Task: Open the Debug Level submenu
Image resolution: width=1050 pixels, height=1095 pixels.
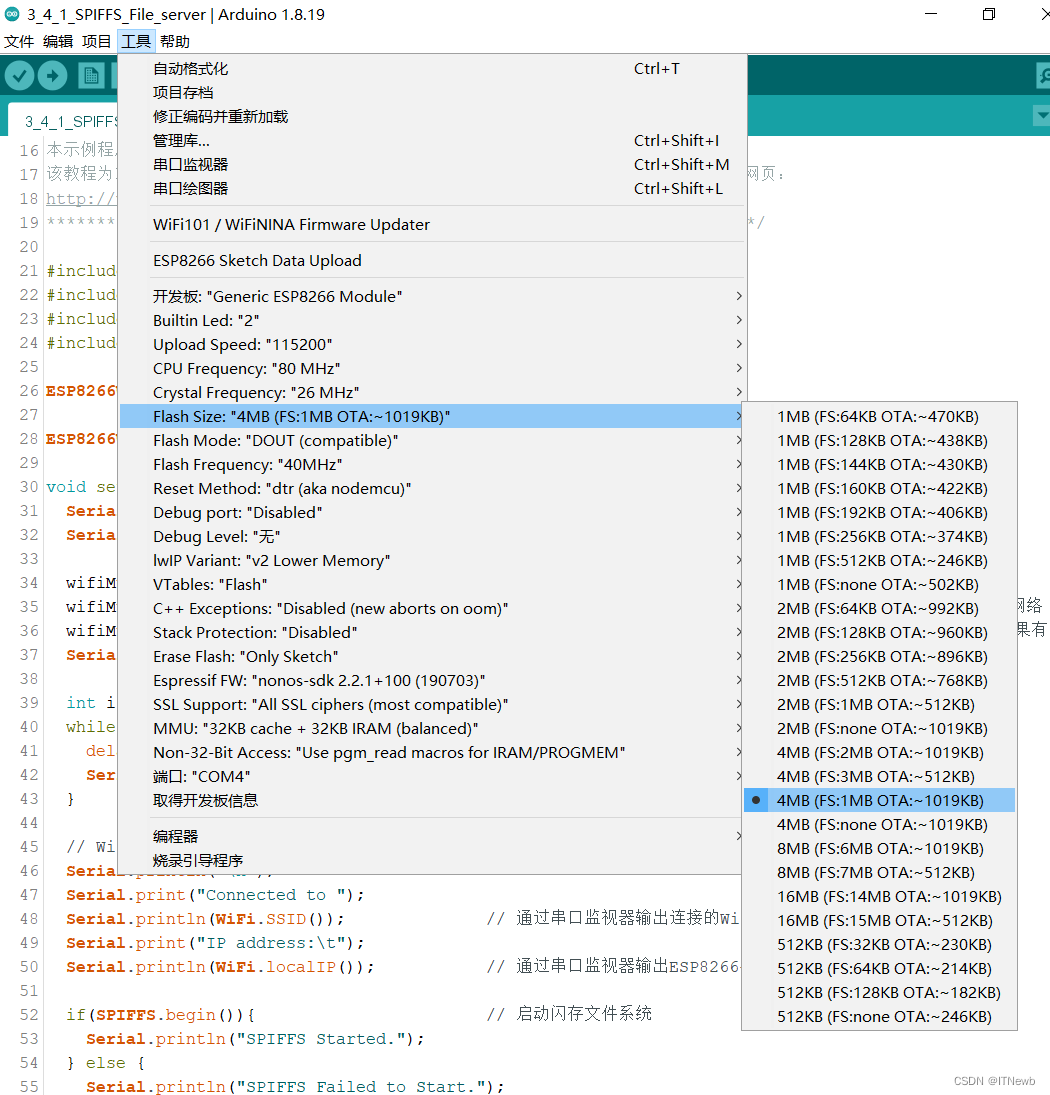Action: tap(433, 536)
